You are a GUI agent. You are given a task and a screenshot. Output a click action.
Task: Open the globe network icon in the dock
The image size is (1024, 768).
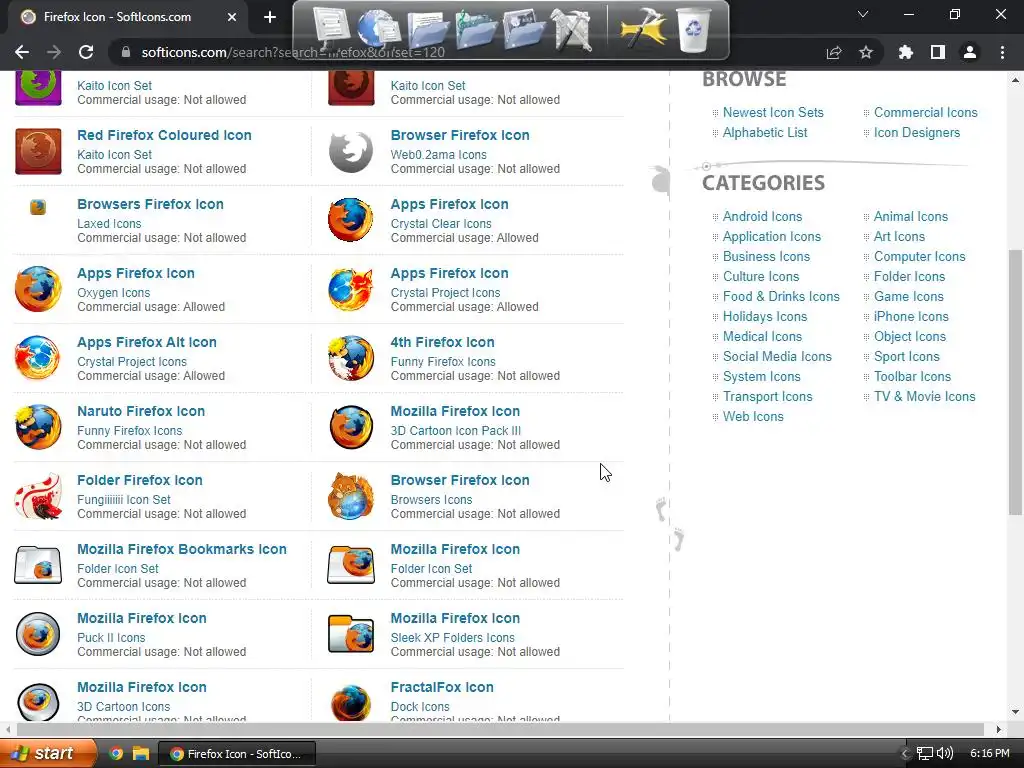(379, 29)
